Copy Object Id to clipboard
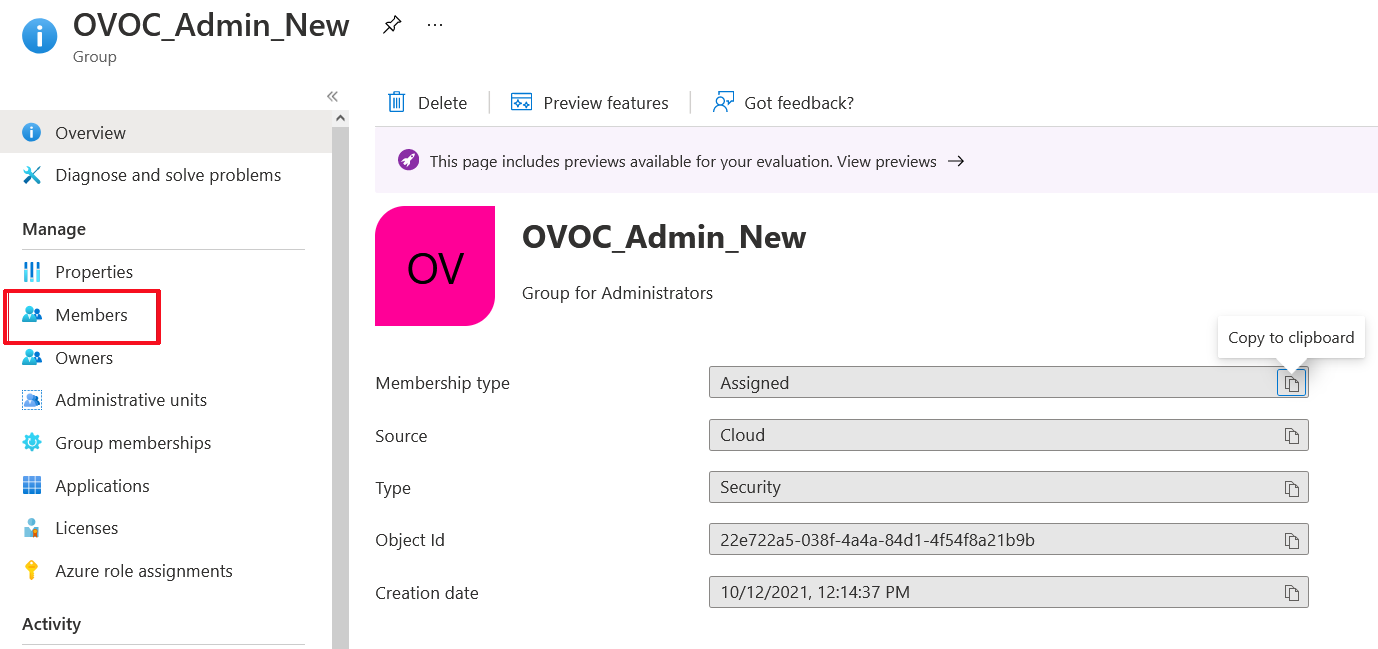Screen dimensions: 1378x649 (1292, 541)
